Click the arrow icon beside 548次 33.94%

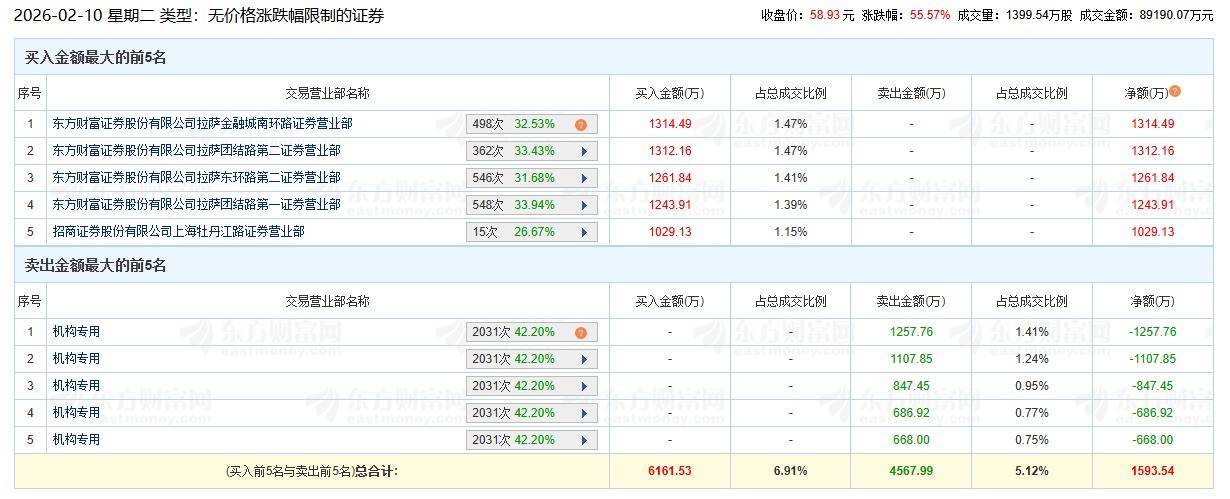click(581, 205)
